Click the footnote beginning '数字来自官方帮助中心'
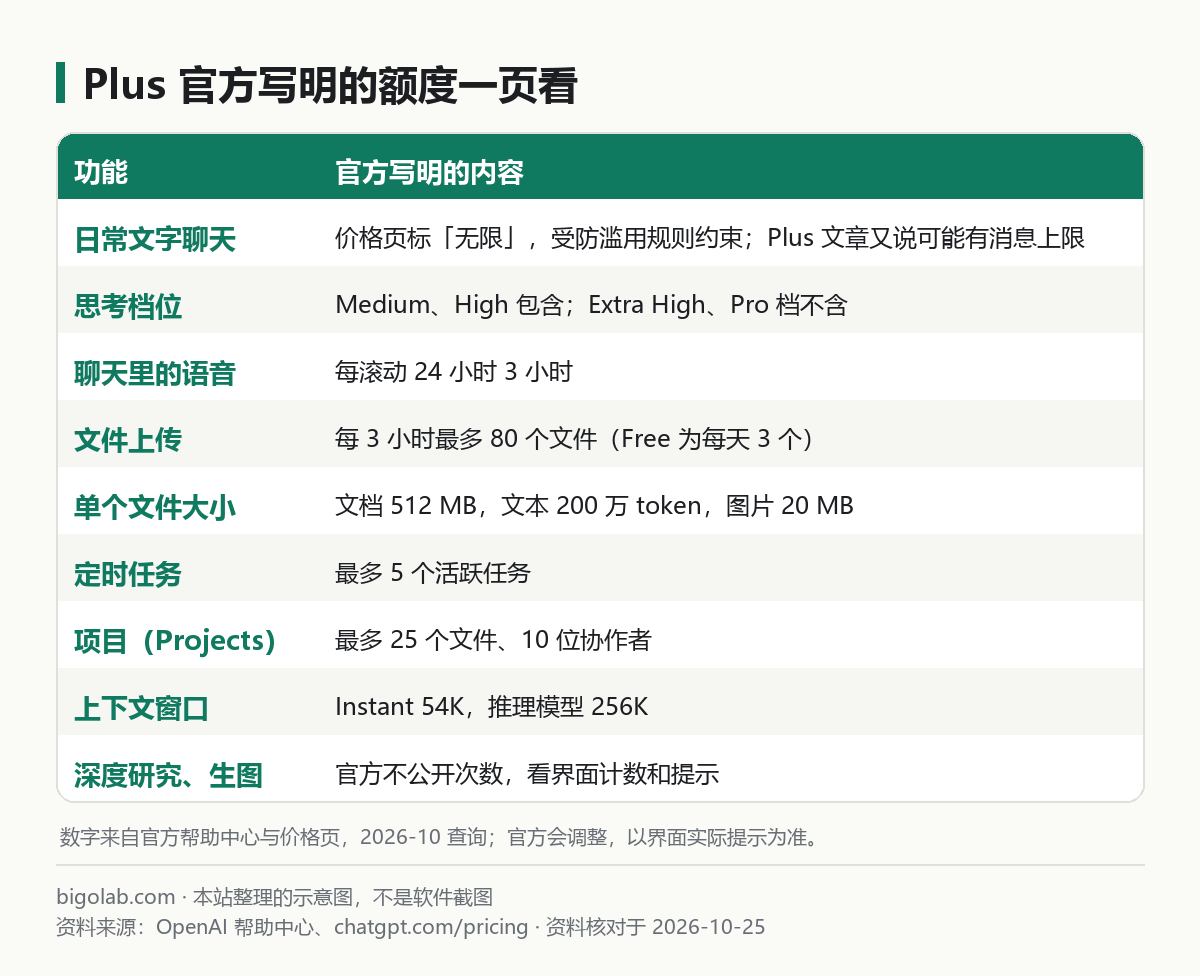This screenshot has width=1200, height=976. [438, 837]
